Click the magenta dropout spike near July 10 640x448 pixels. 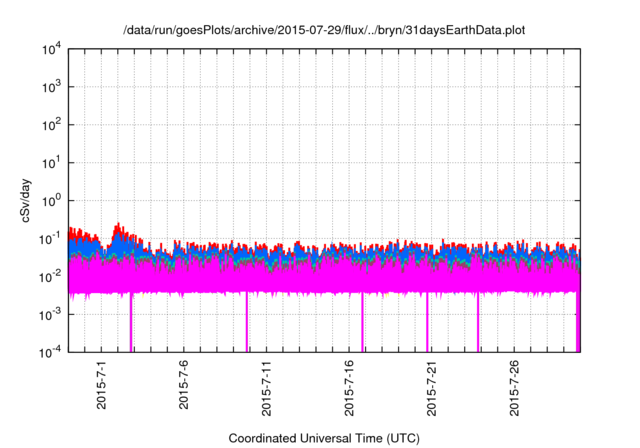[247, 322]
